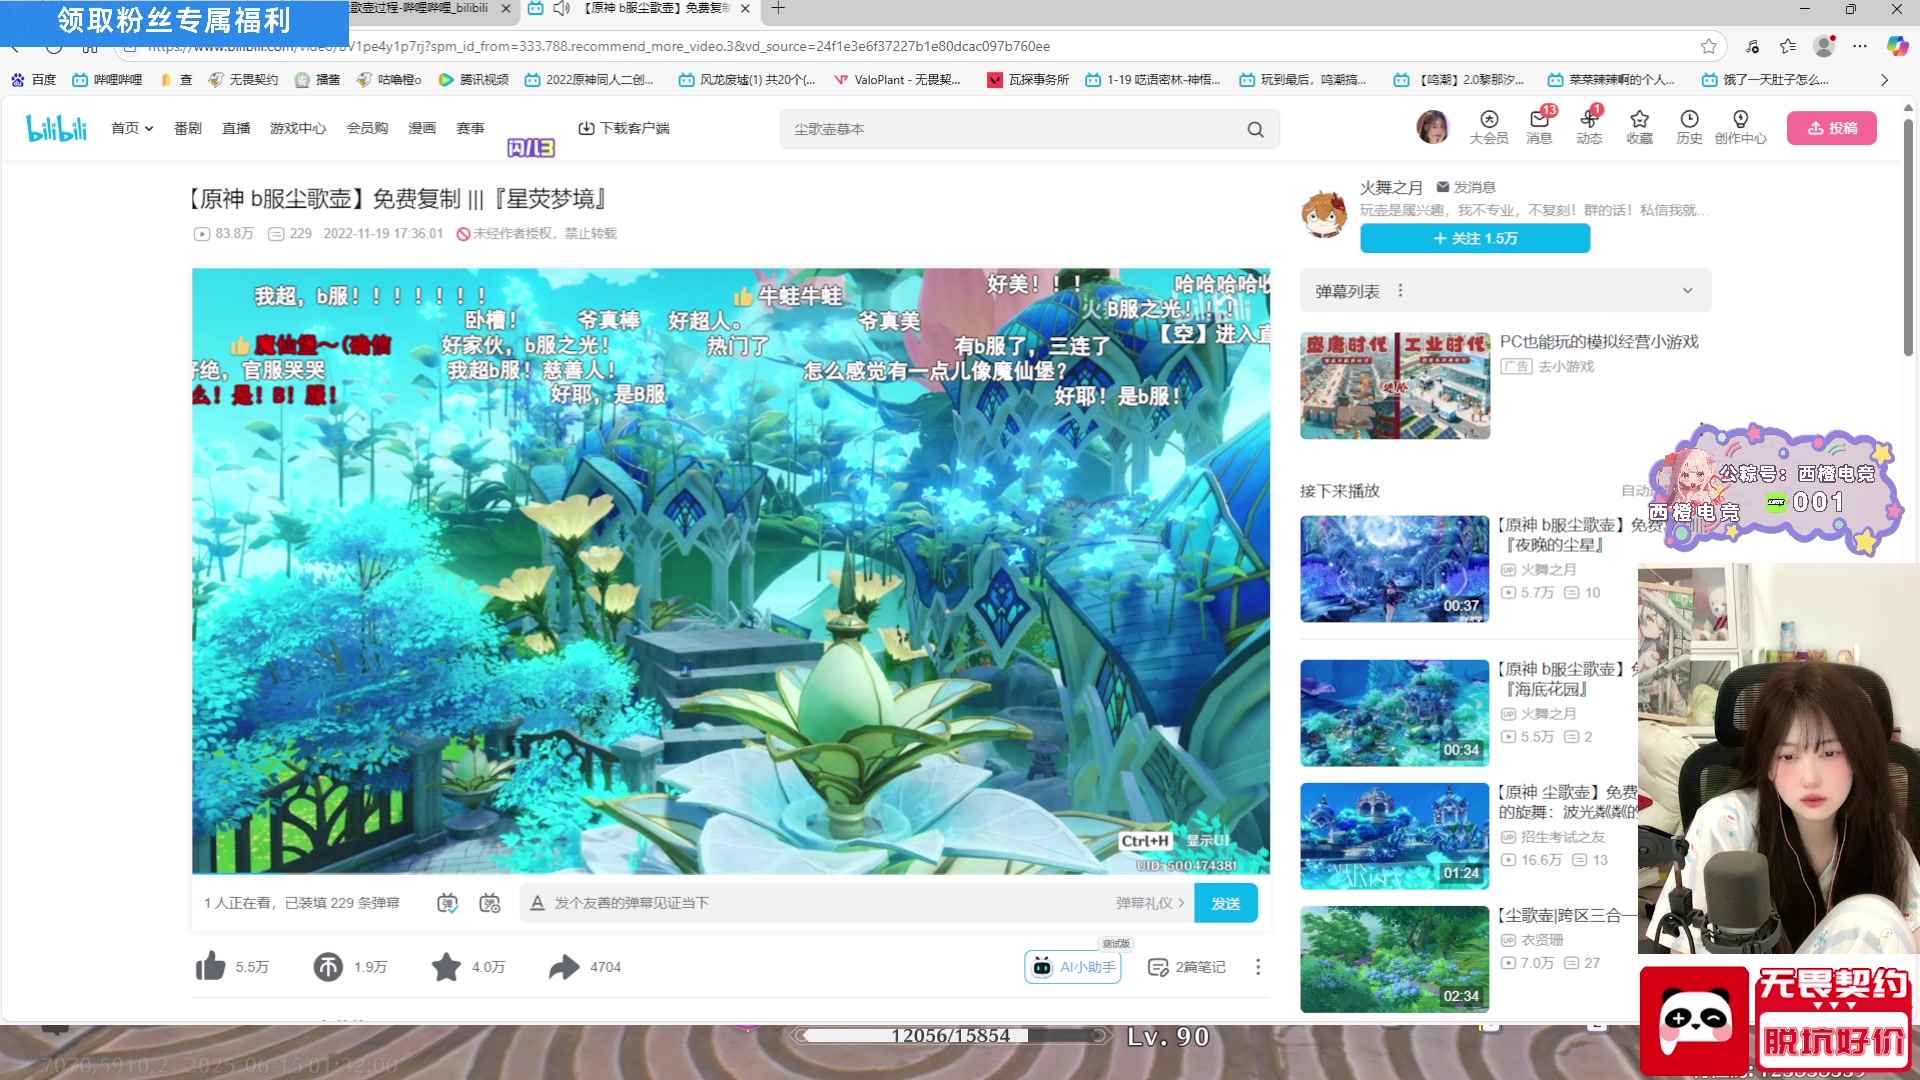This screenshot has height=1080, width=1920.
Task: Open the 01:24 recommended video thumbnail
Action: click(1395, 836)
